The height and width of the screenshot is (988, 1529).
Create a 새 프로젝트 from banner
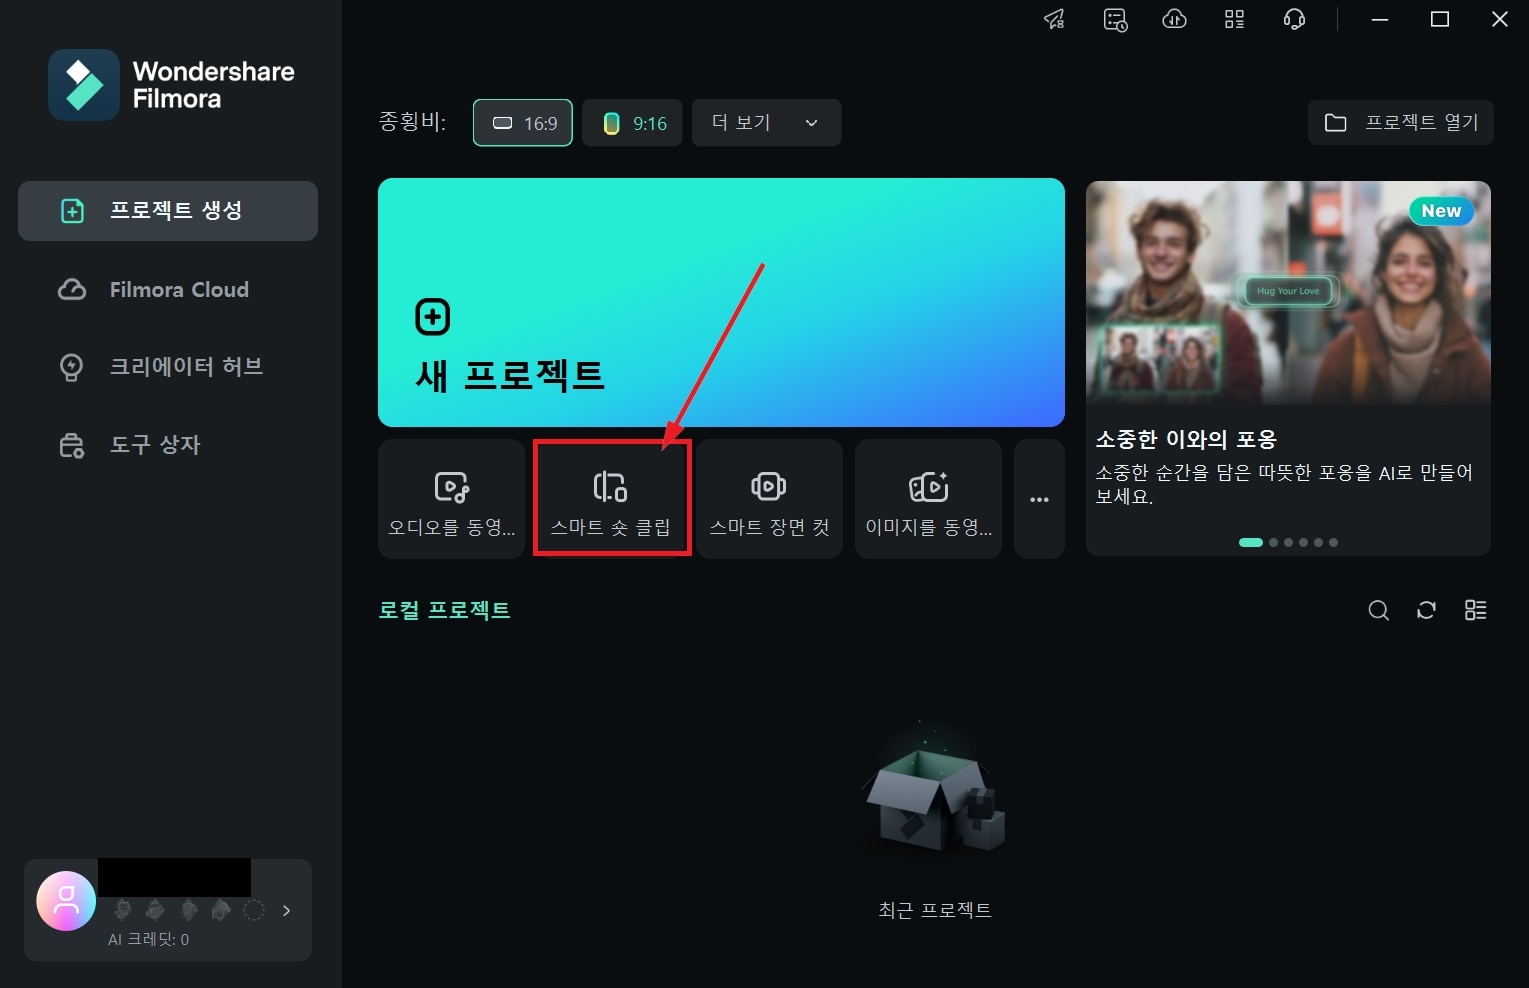click(x=721, y=302)
